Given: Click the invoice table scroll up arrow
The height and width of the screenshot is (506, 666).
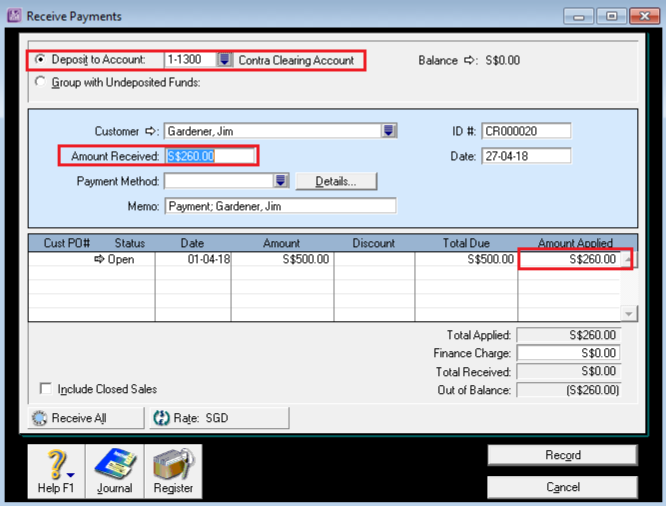Looking at the screenshot, I should [628, 259].
